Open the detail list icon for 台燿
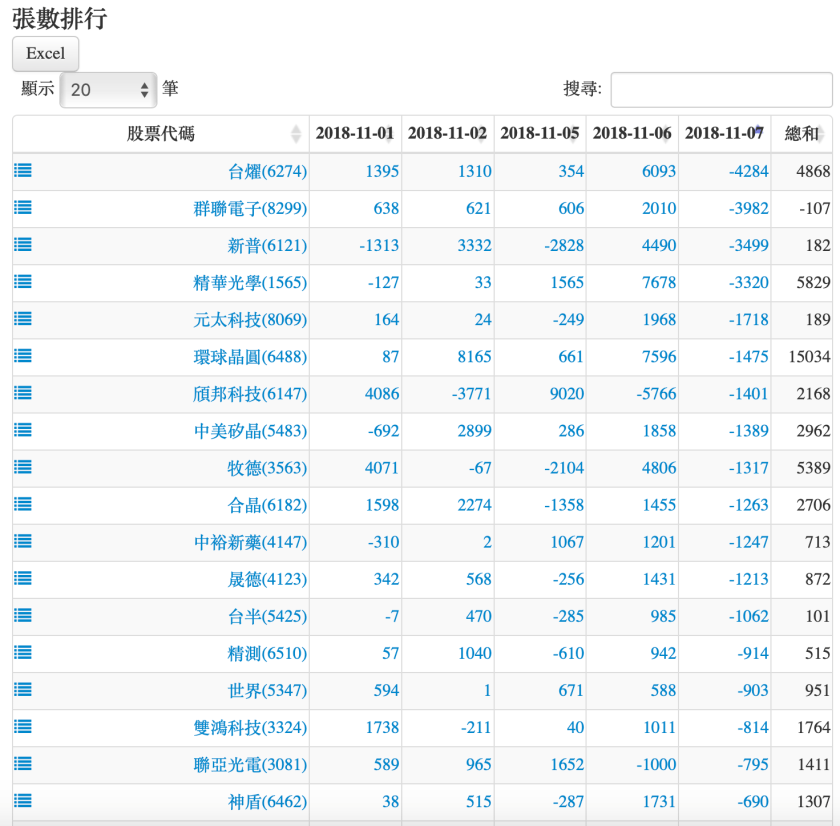This screenshot has width=840, height=826. click(21, 170)
